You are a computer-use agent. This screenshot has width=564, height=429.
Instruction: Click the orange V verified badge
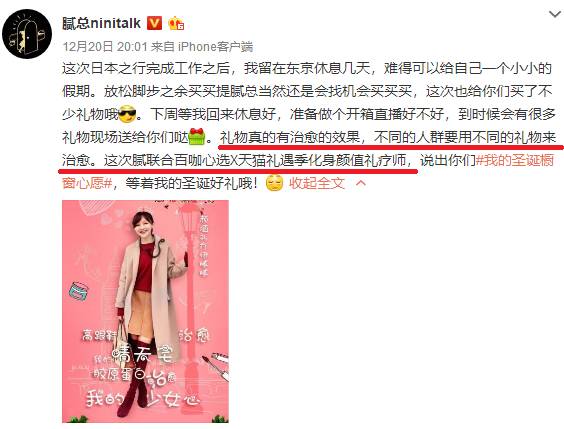[154, 24]
